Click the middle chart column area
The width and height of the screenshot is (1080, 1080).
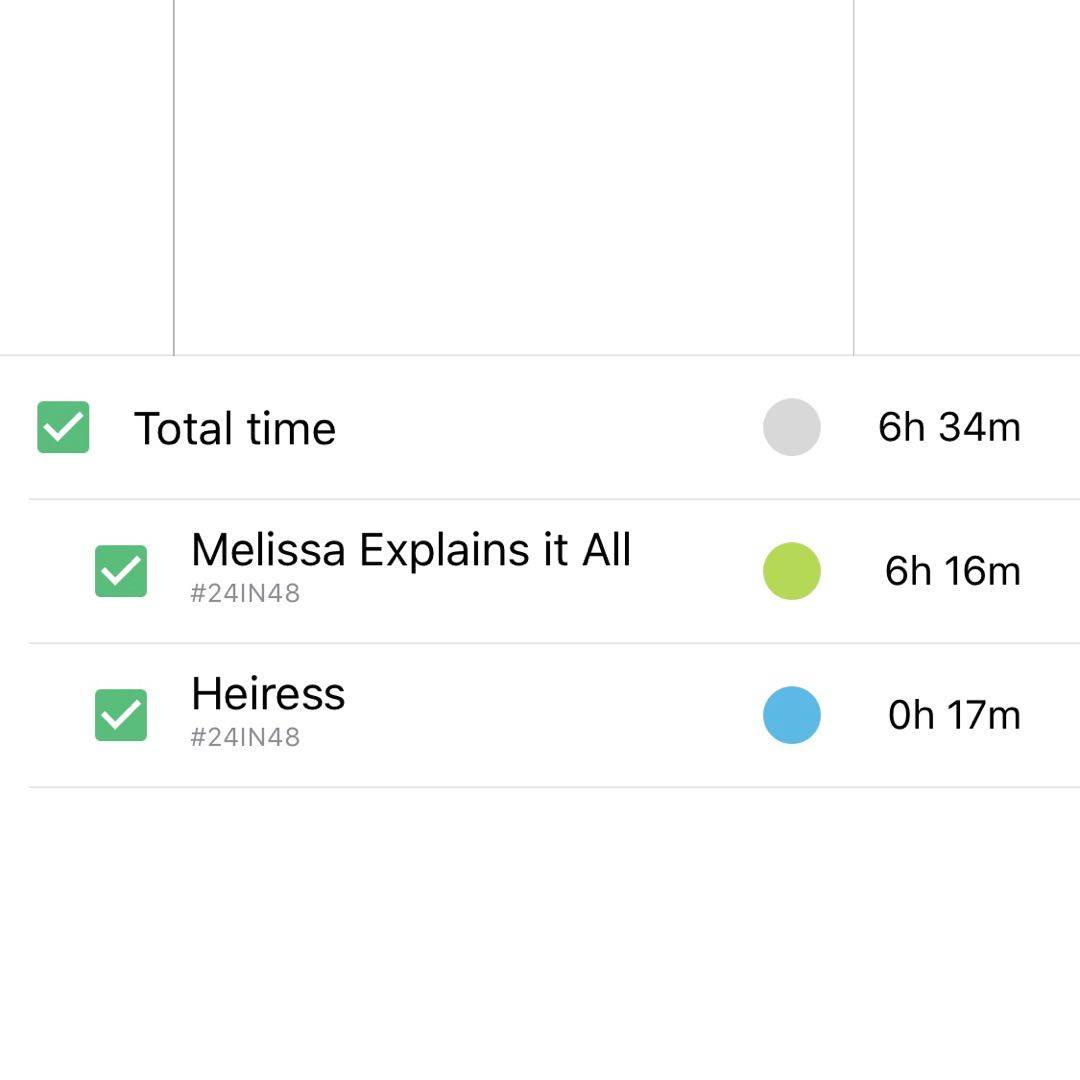point(513,177)
